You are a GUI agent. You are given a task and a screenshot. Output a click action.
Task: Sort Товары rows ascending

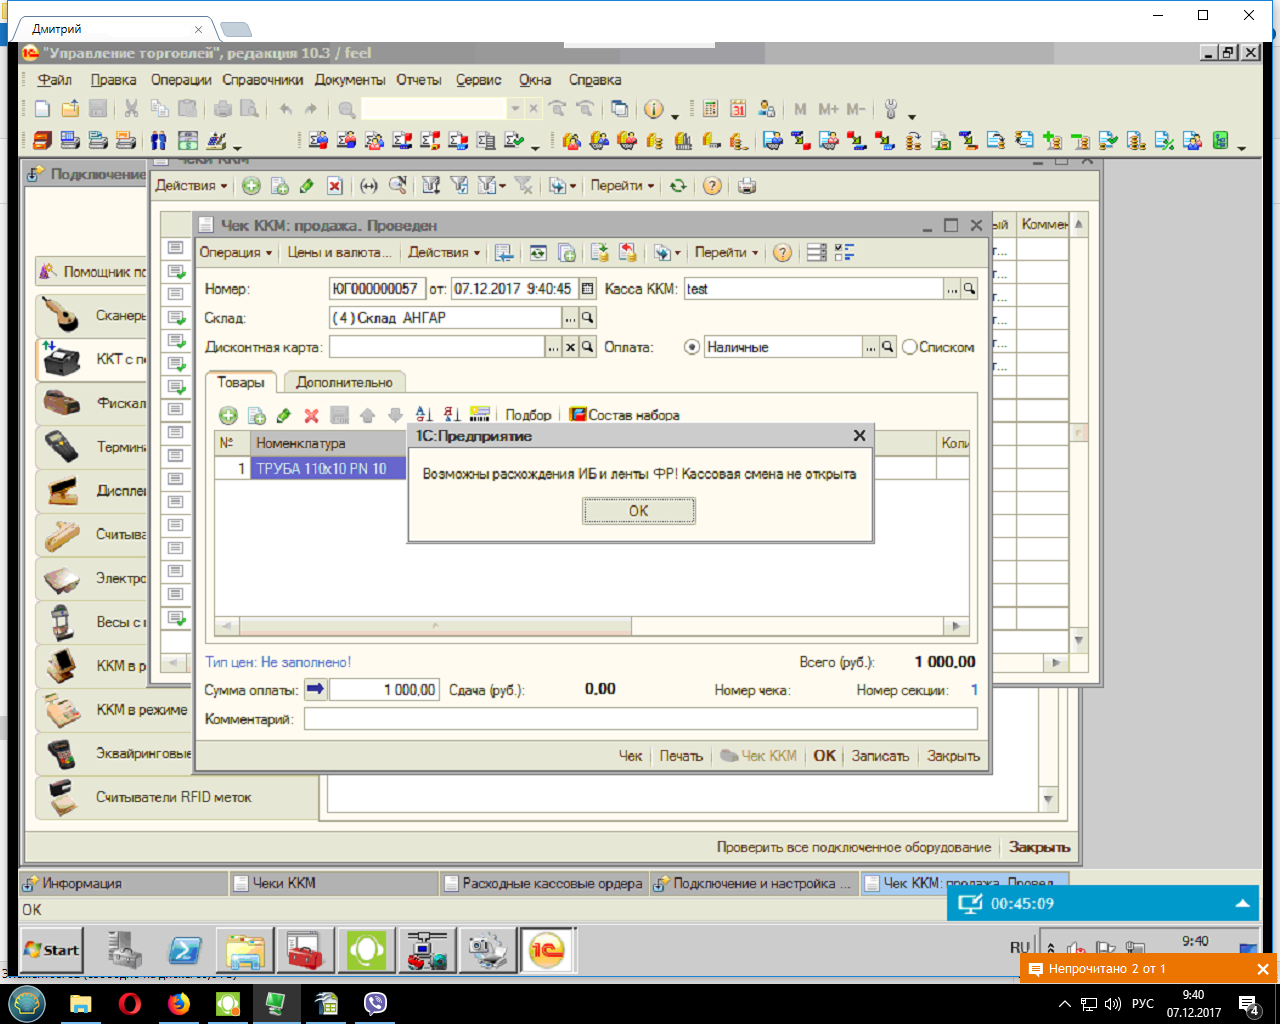point(424,415)
